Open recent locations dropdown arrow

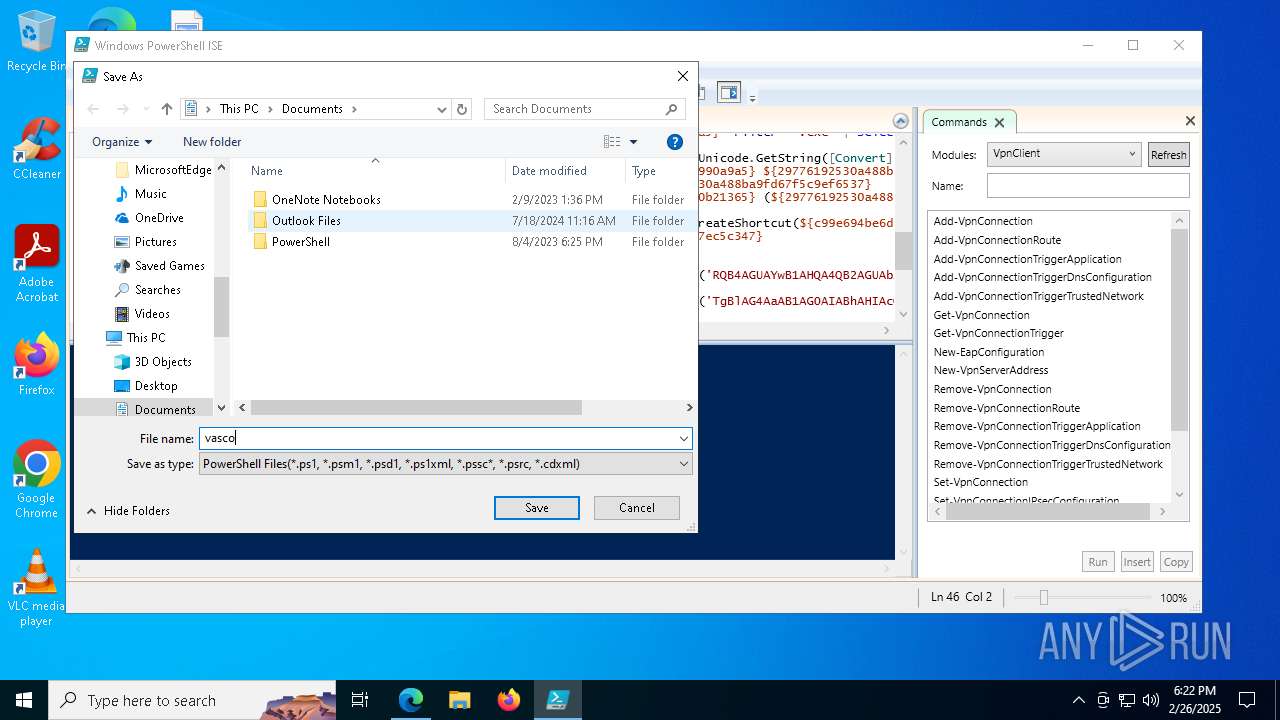pos(146,109)
